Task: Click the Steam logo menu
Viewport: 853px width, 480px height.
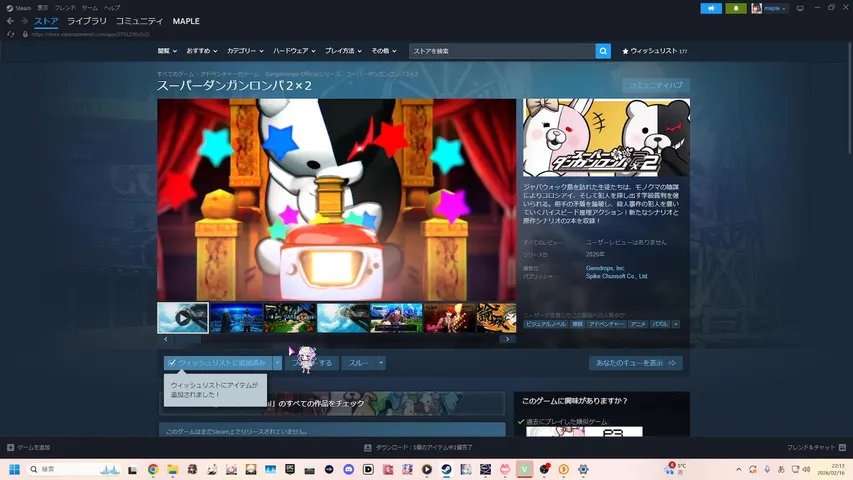Action: (x=18, y=8)
